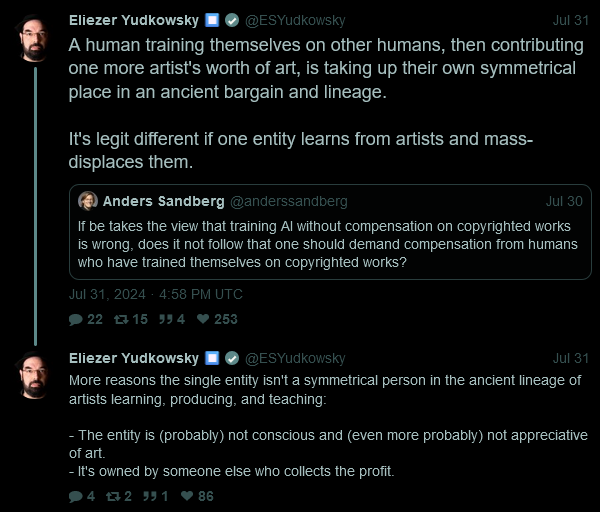
Task: Open @anderssandberg handle link
Action: point(289,201)
